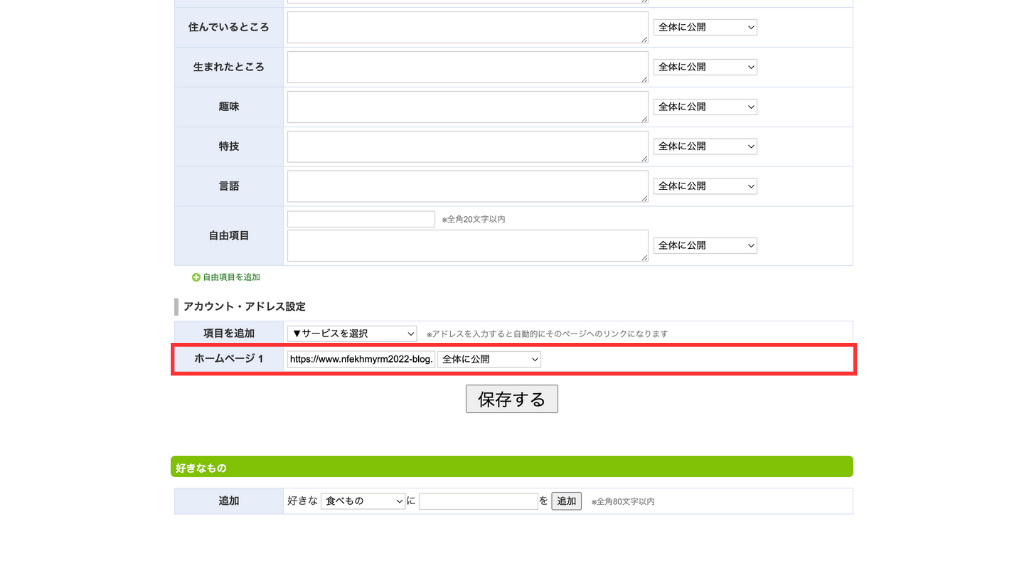Image resolution: width=1024 pixels, height=561 pixels.
Task: Click the 住んでいるところ text area
Action: coord(467,27)
